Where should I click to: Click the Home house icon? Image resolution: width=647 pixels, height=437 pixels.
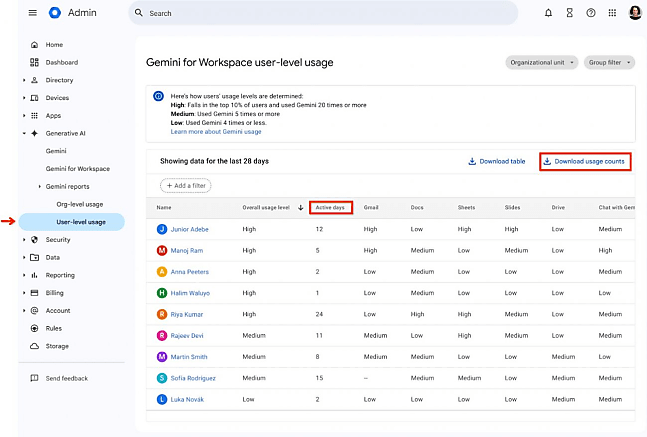[35, 45]
